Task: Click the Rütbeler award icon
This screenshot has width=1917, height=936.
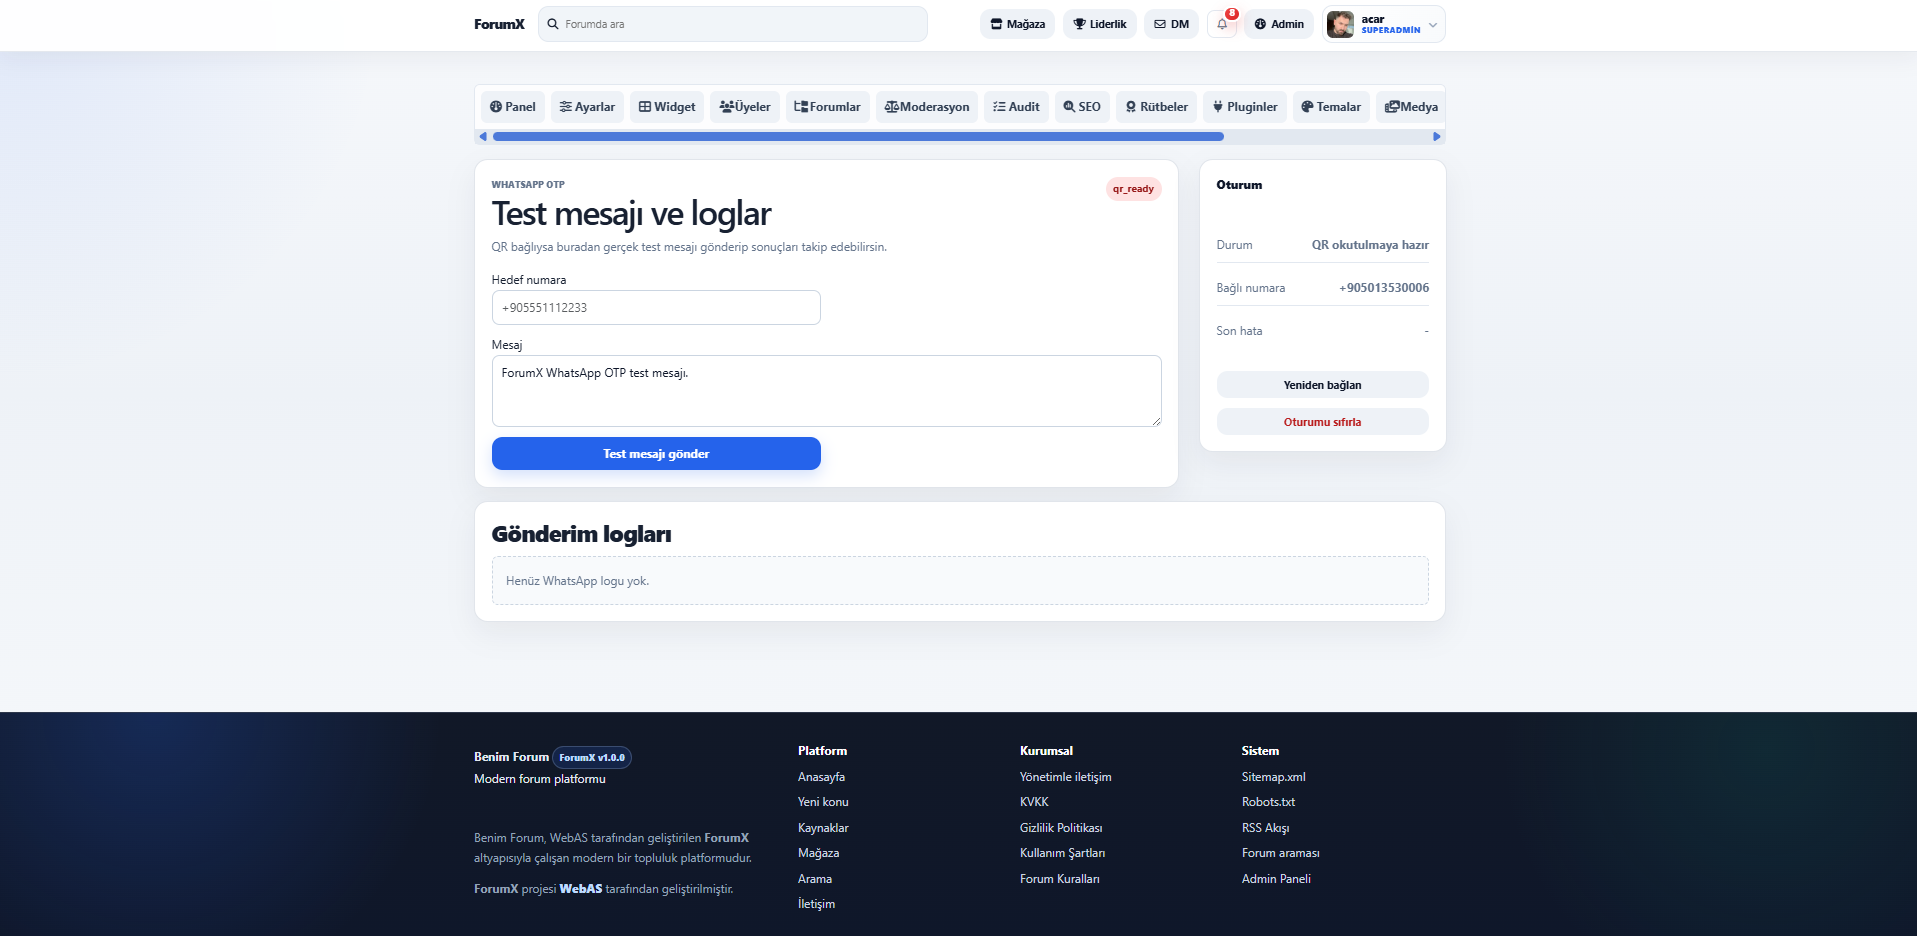Action: tap(1131, 107)
